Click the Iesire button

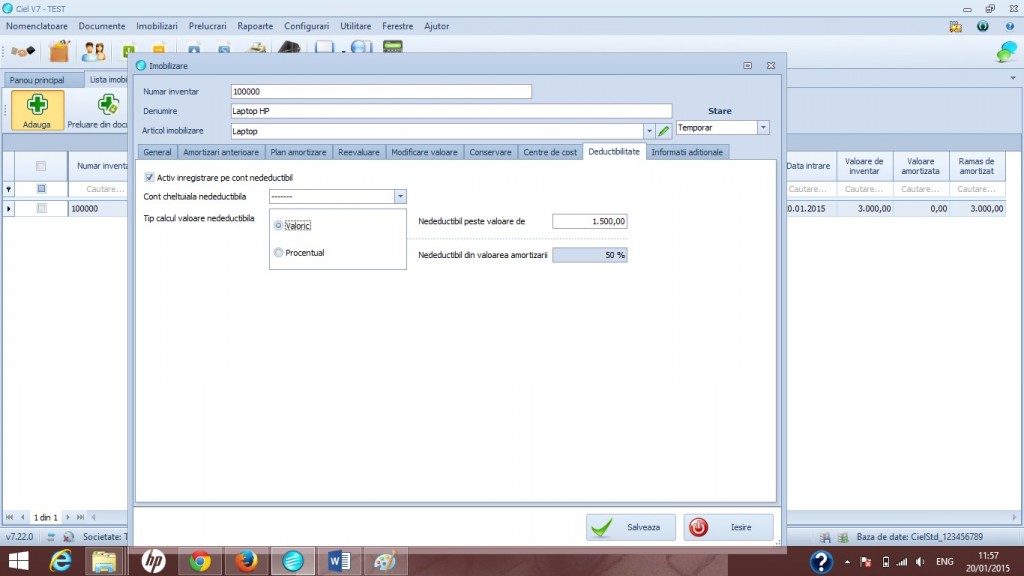728,527
